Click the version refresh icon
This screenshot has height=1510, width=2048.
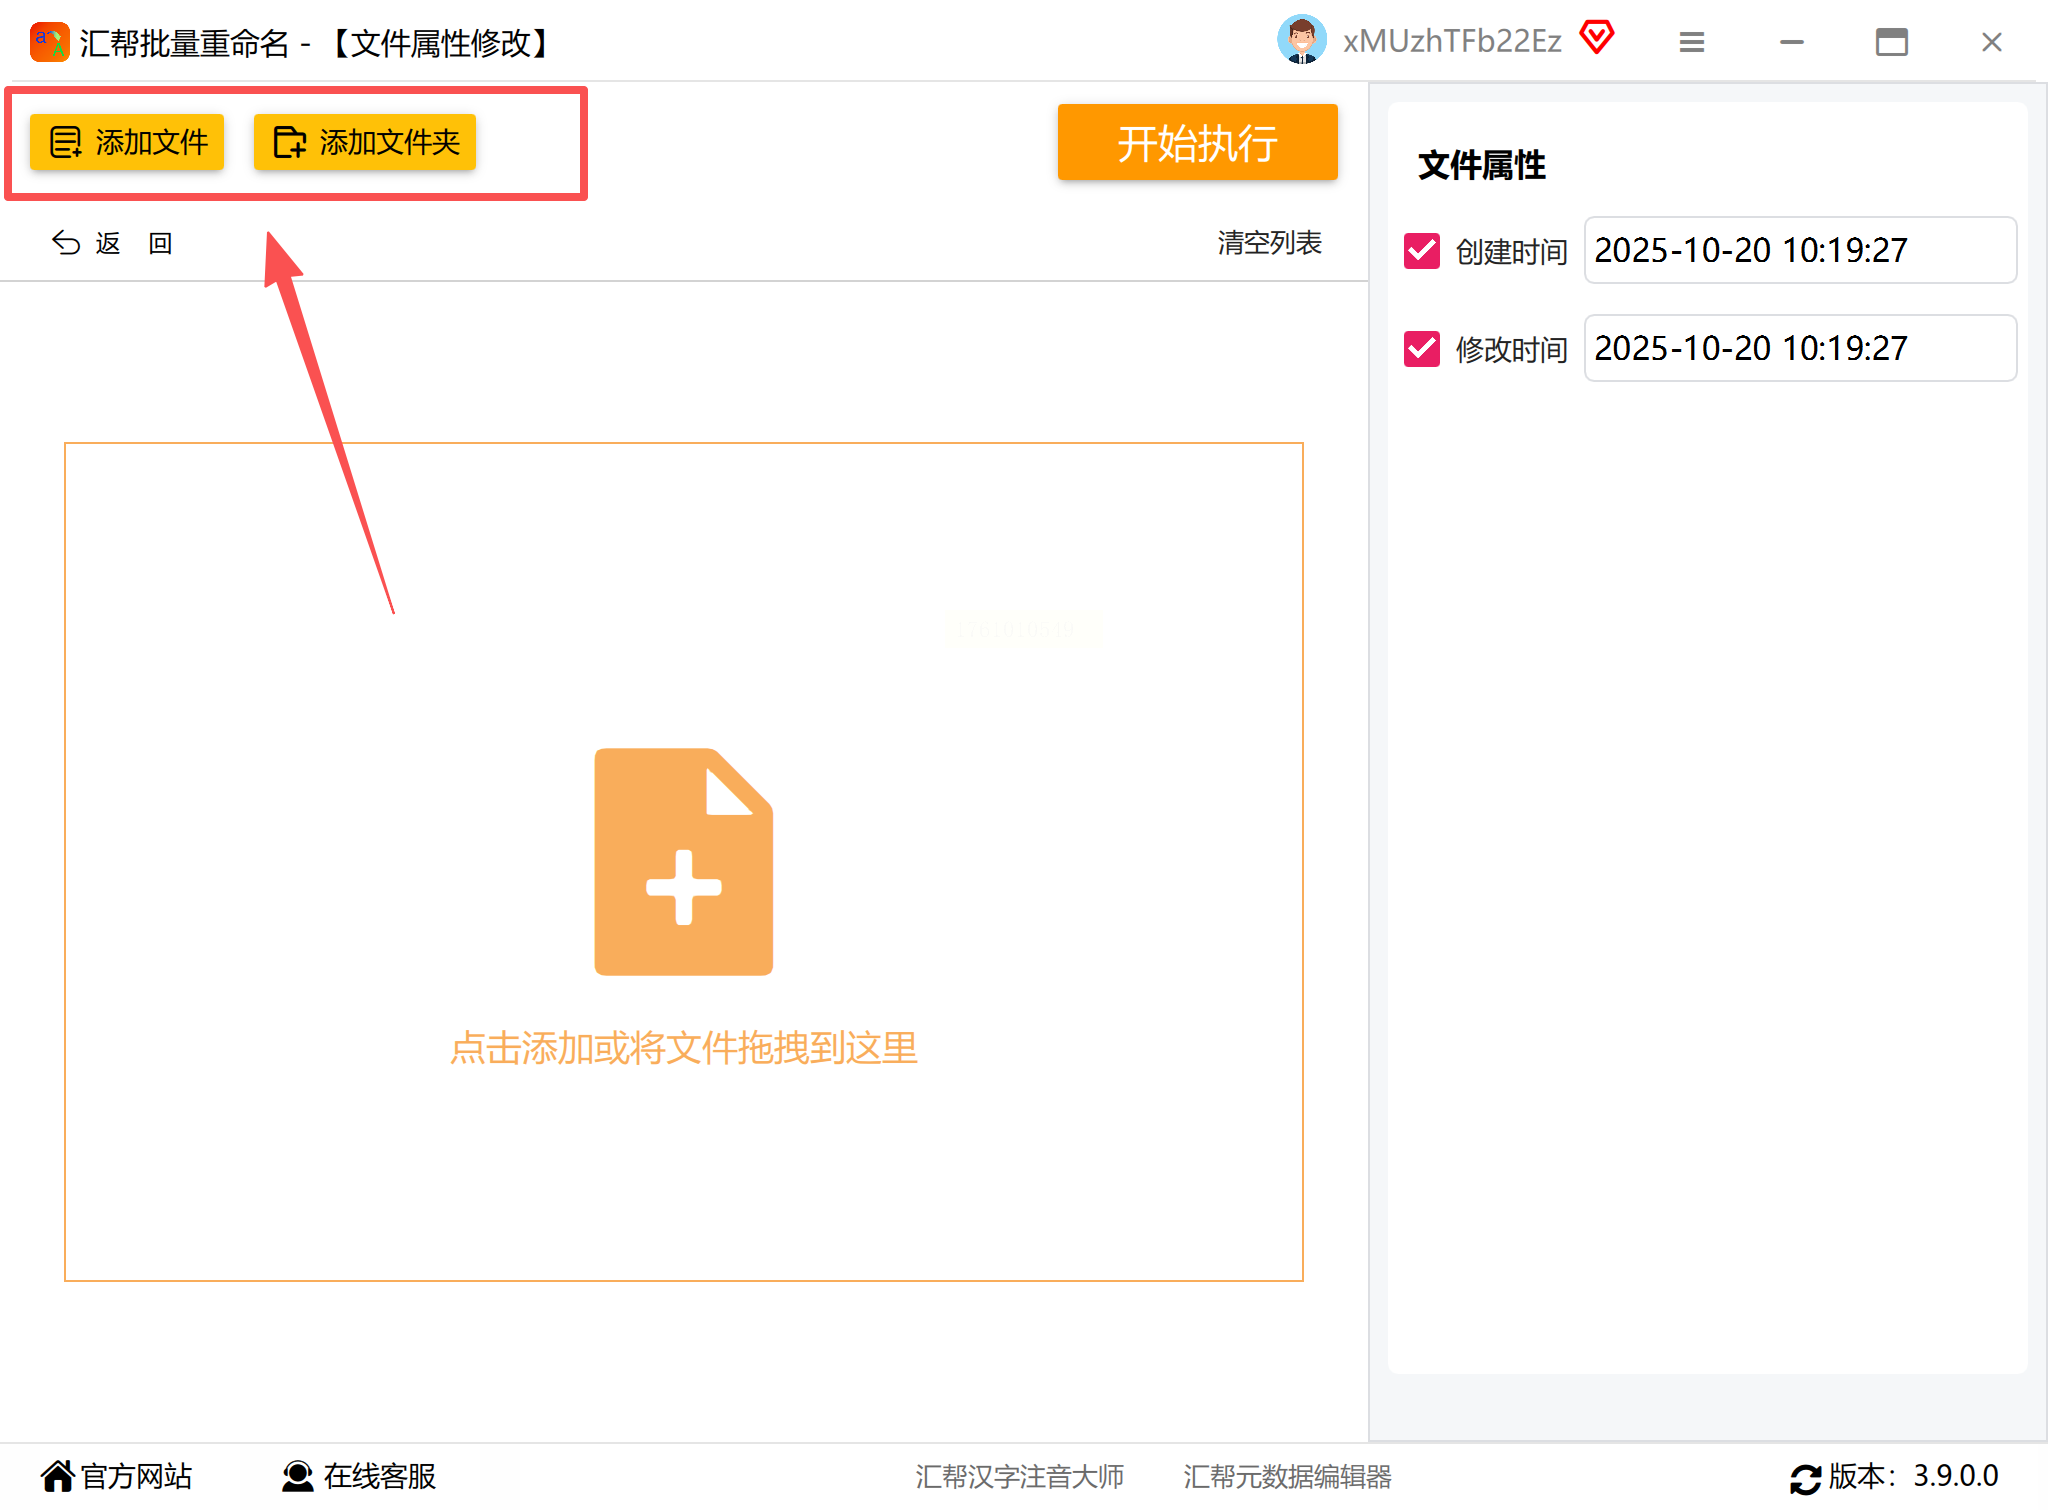pyautogui.click(x=1804, y=1478)
